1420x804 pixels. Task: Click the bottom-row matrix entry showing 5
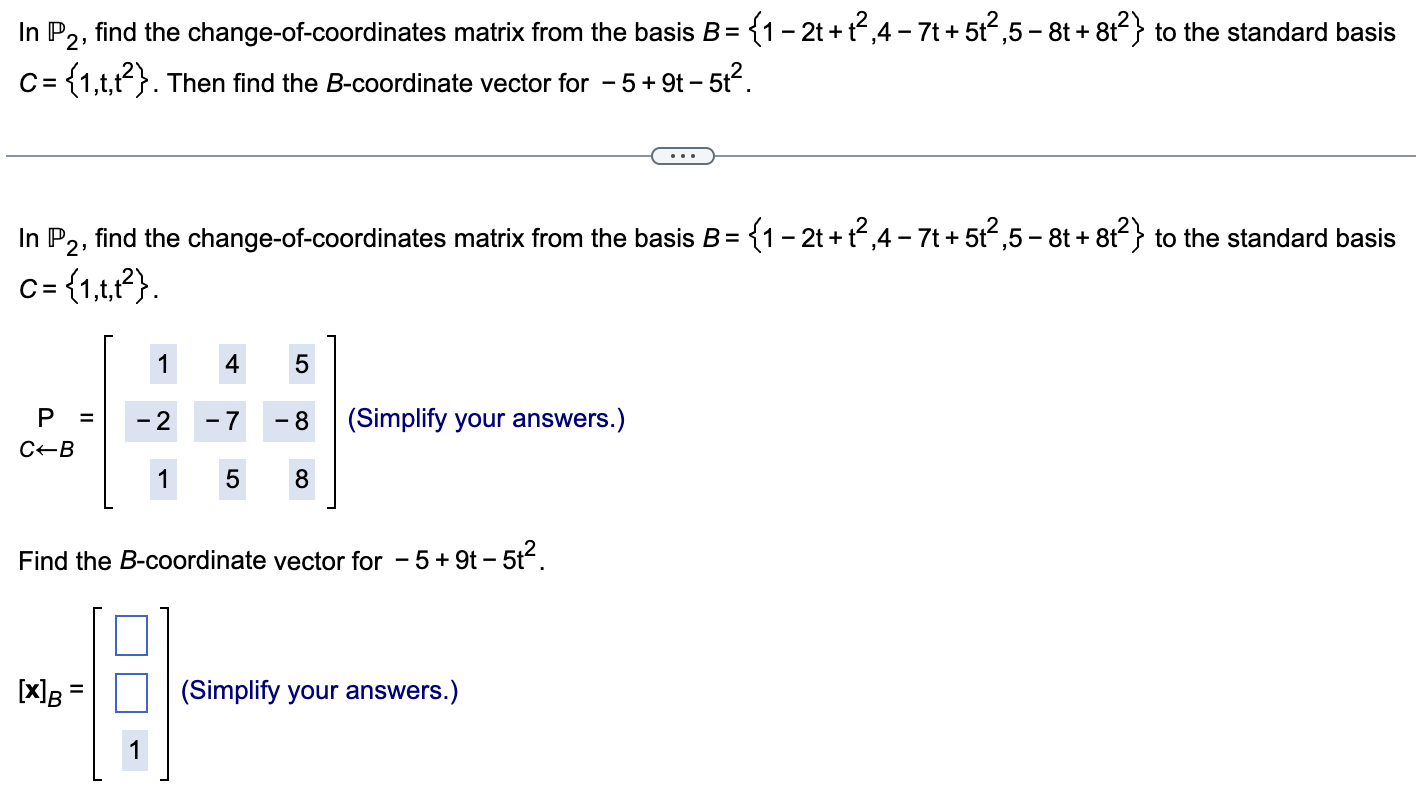(231, 479)
